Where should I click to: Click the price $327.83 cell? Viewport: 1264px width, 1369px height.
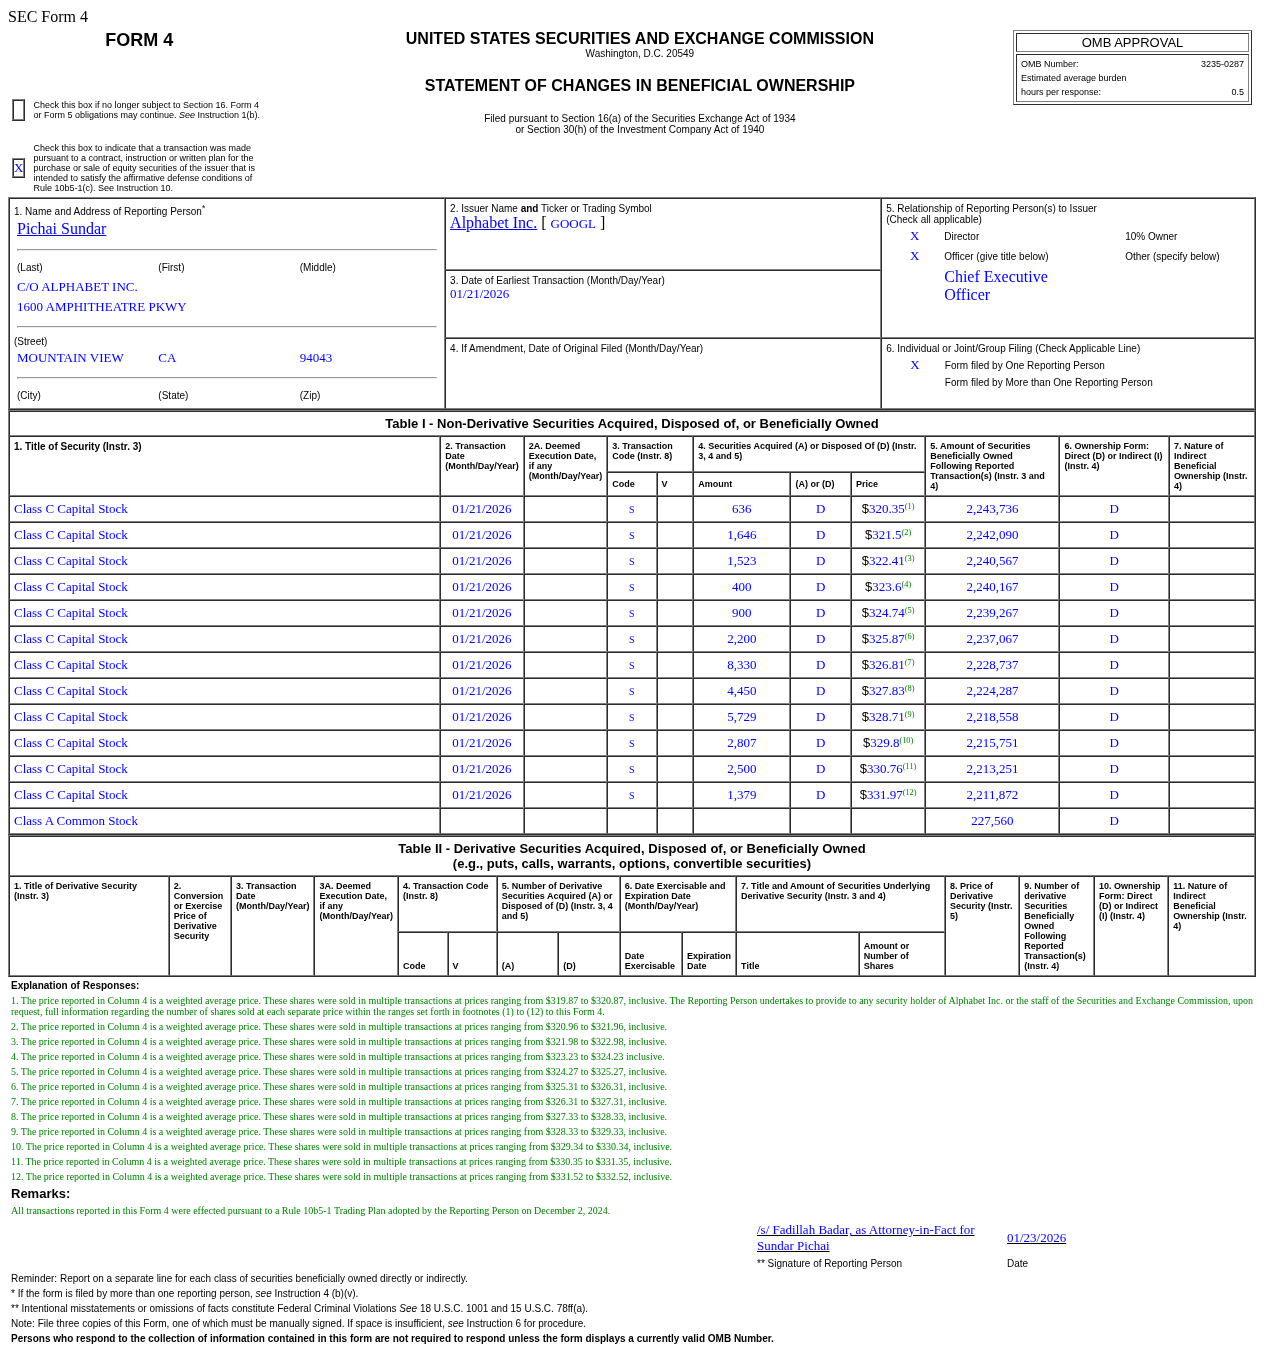[x=888, y=691]
